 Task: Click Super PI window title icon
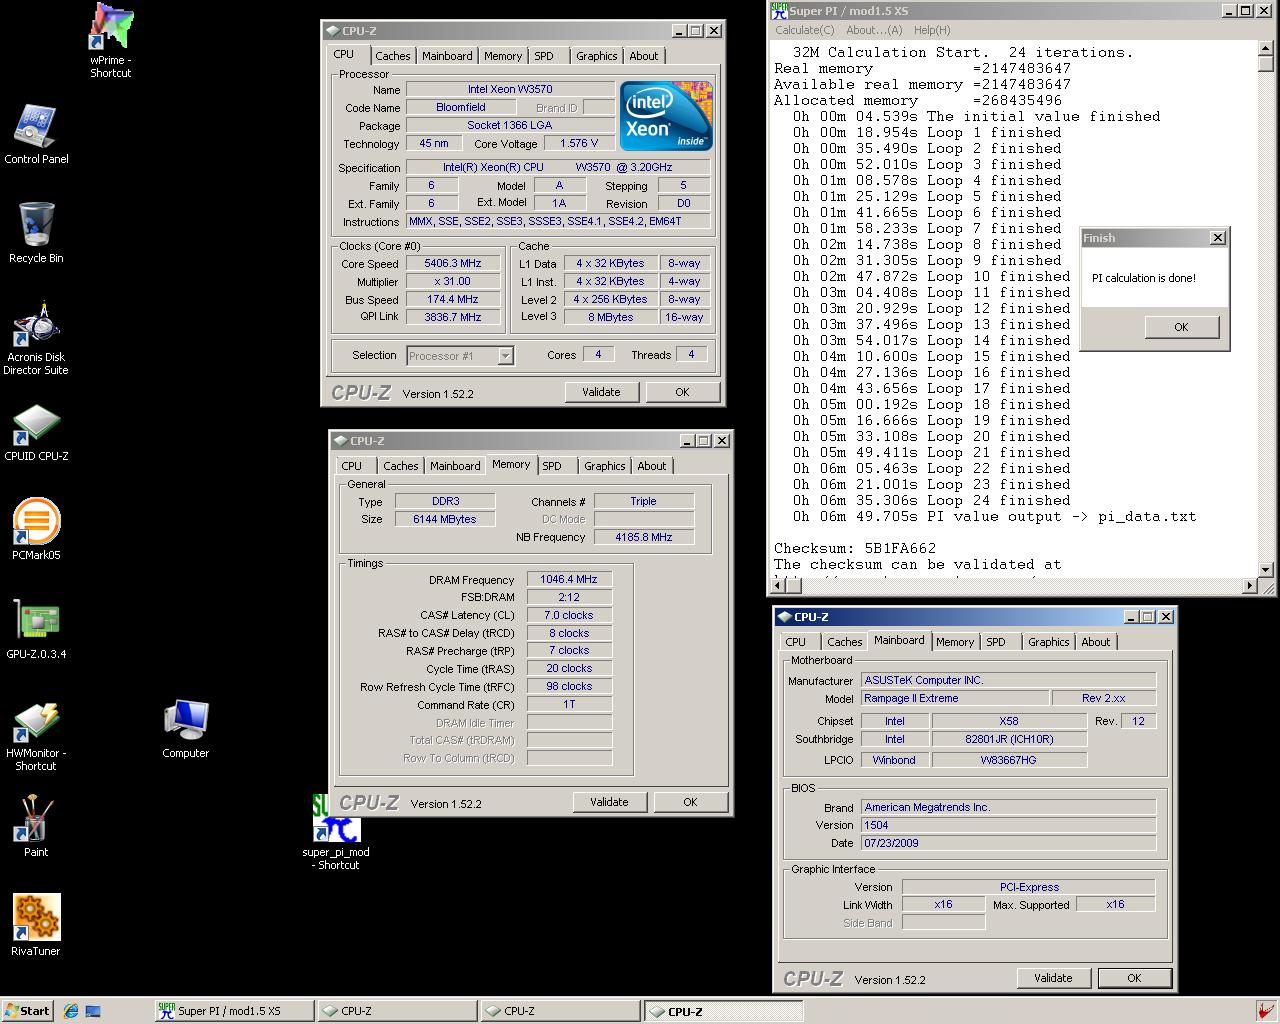click(x=779, y=11)
